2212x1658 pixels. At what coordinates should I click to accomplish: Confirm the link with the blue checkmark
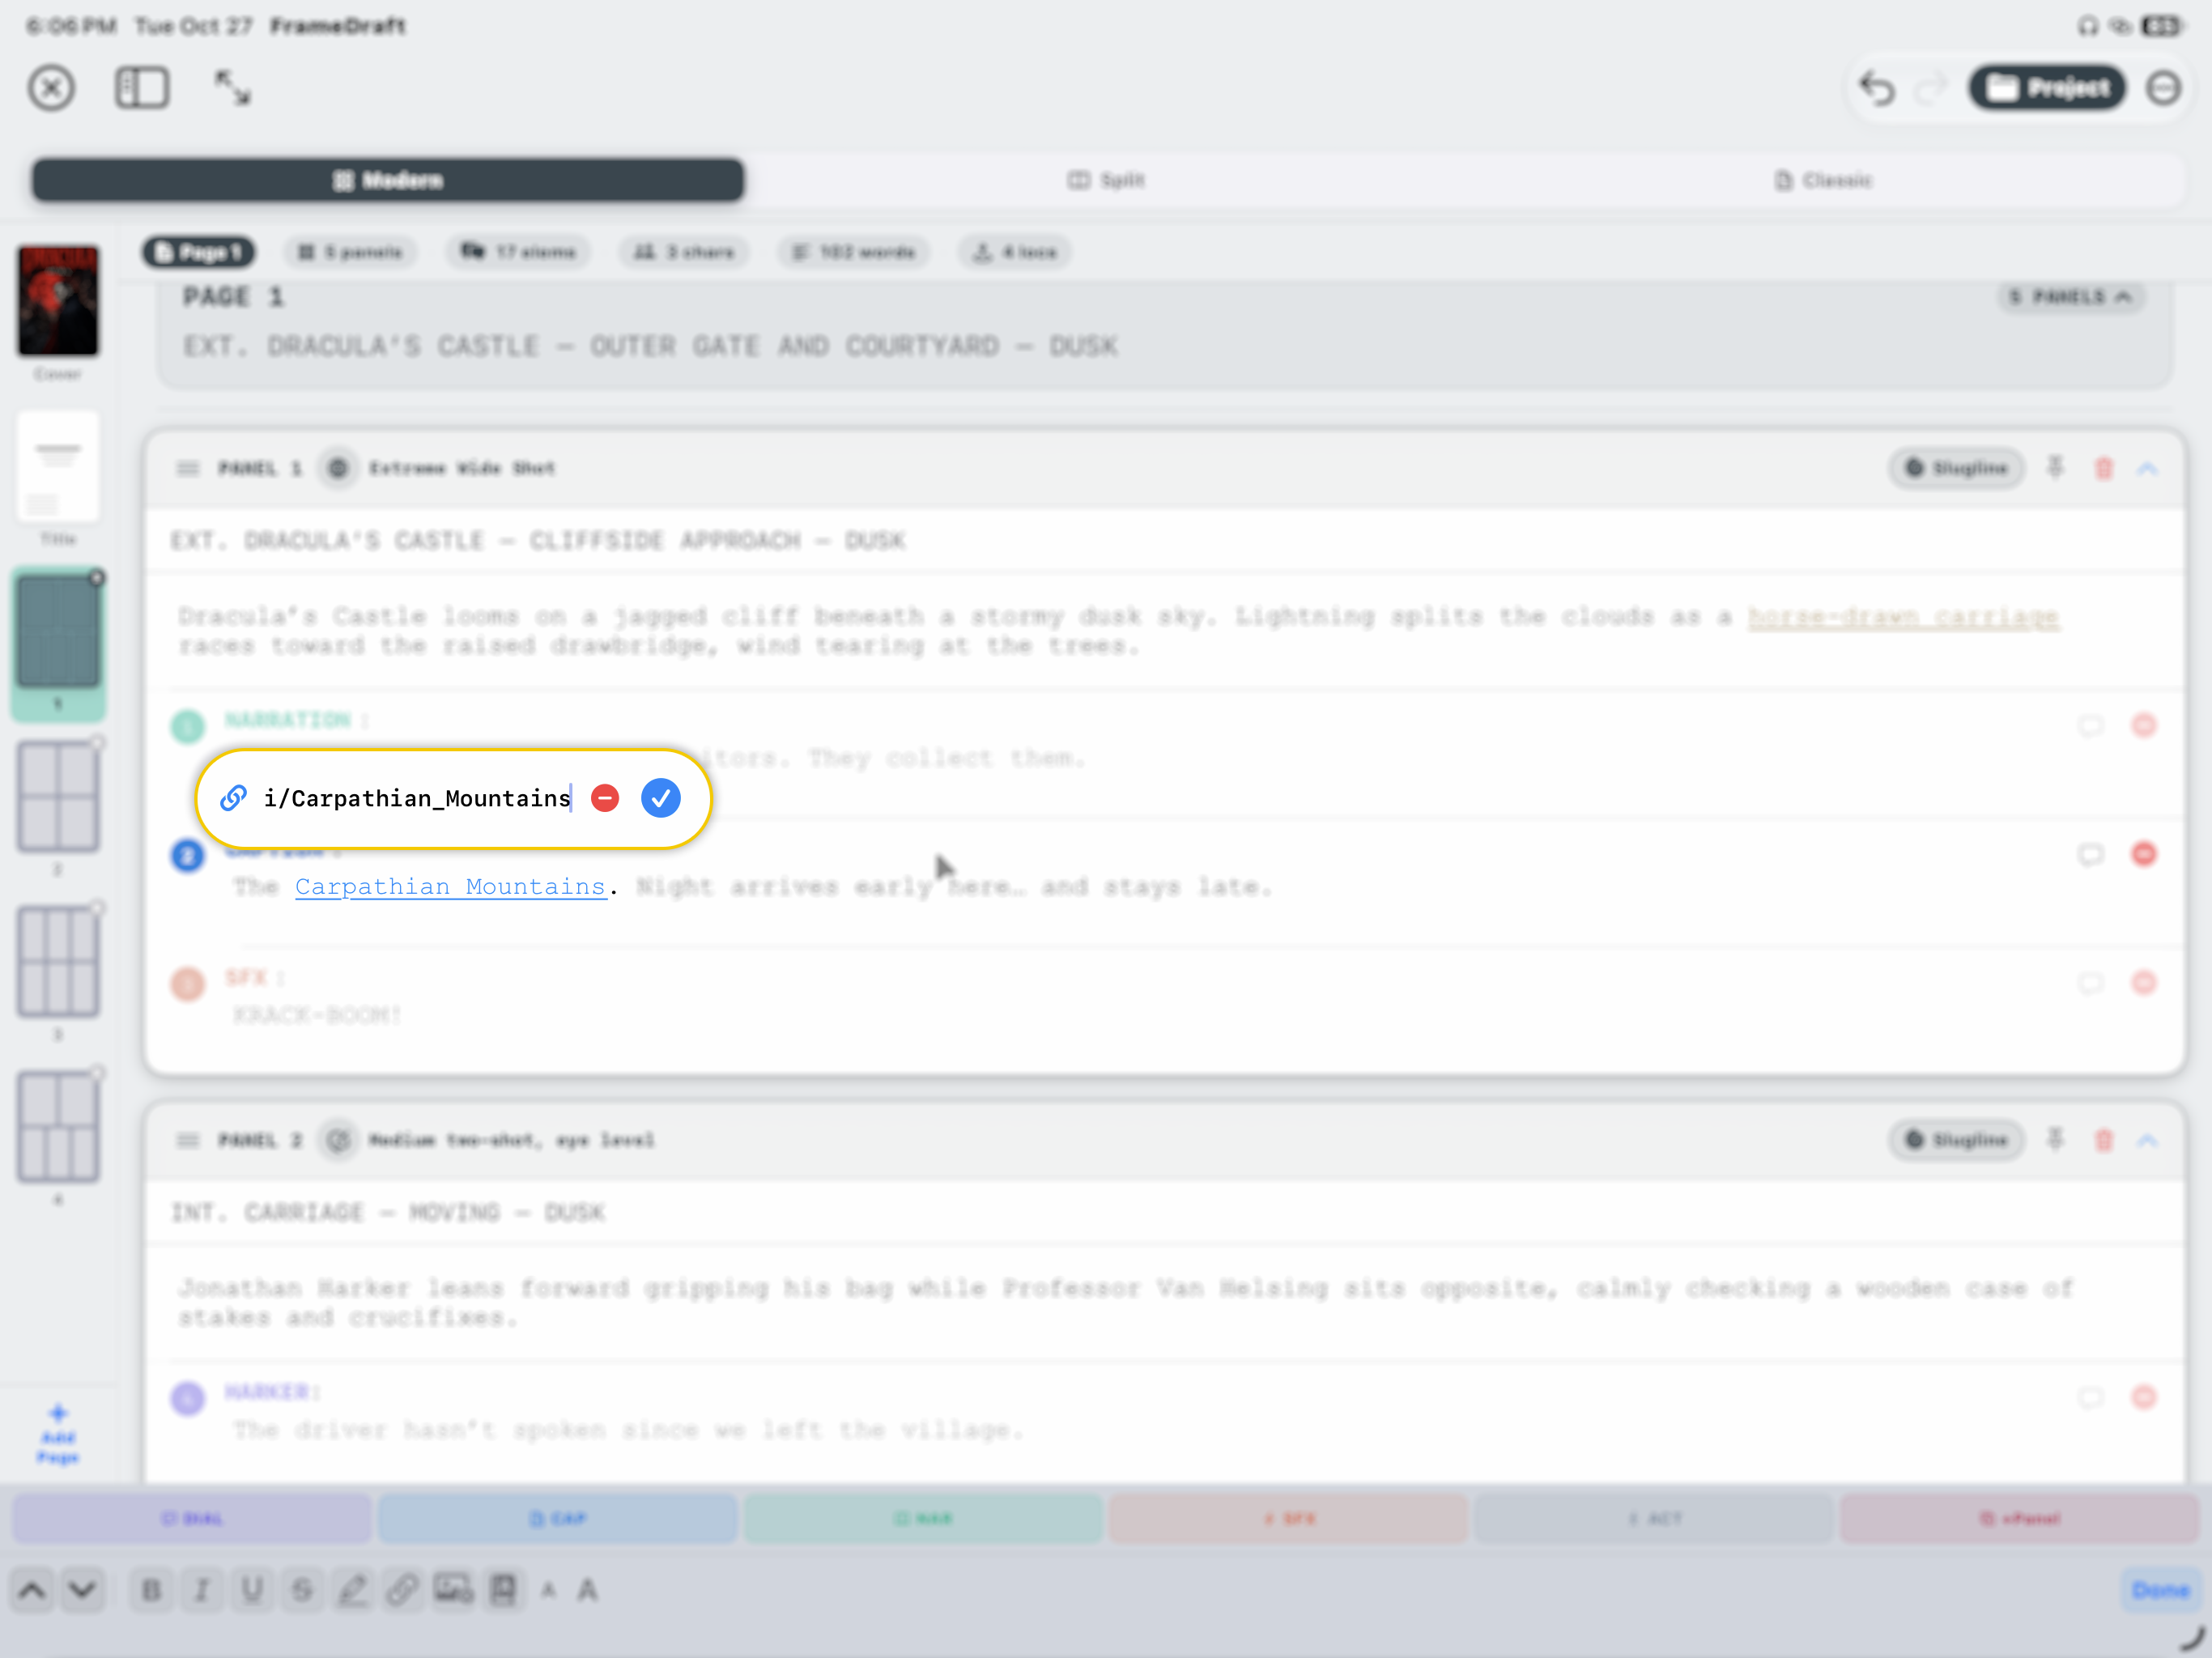[x=660, y=798]
